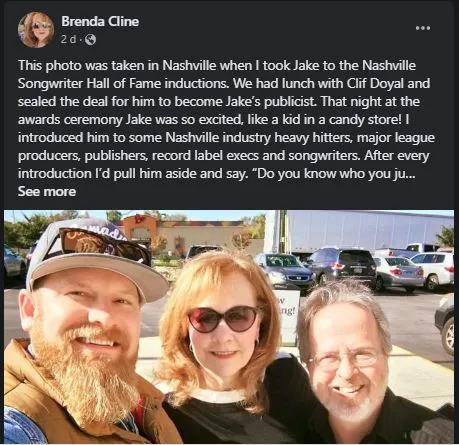Image resolution: width=459 pixels, height=445 pixels.
Task: Open the "2 d" post timestamp
Action: [x=68, y=40]
